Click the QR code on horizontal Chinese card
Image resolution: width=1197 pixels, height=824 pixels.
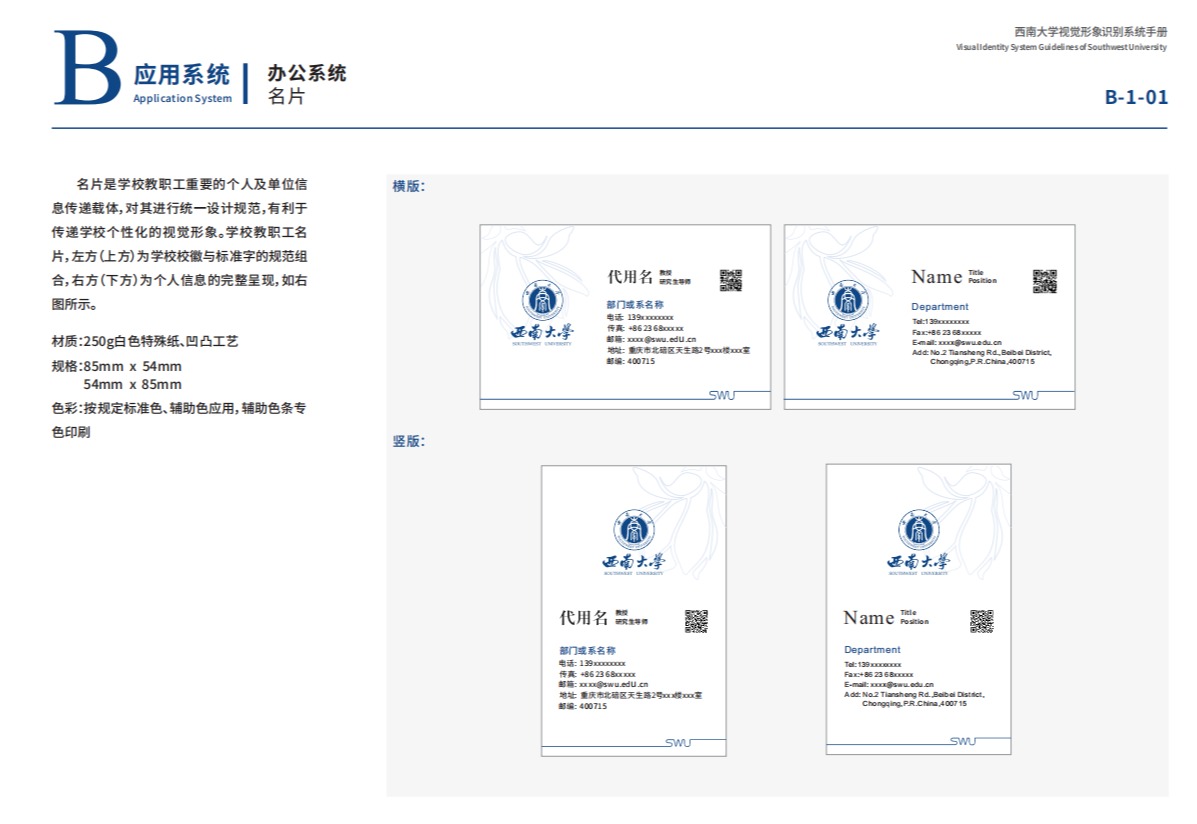(x=731, y=280)
